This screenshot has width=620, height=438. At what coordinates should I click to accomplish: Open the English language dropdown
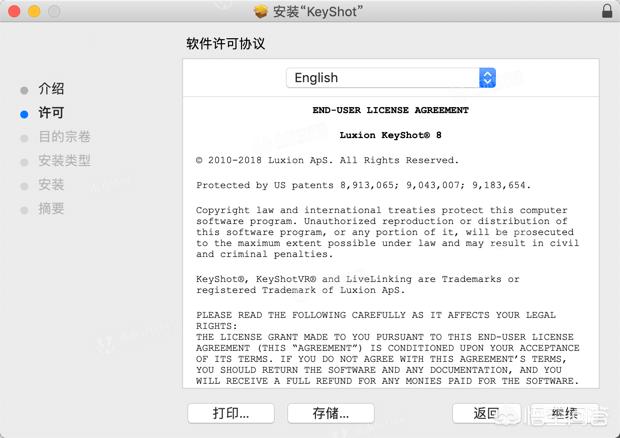391,78
